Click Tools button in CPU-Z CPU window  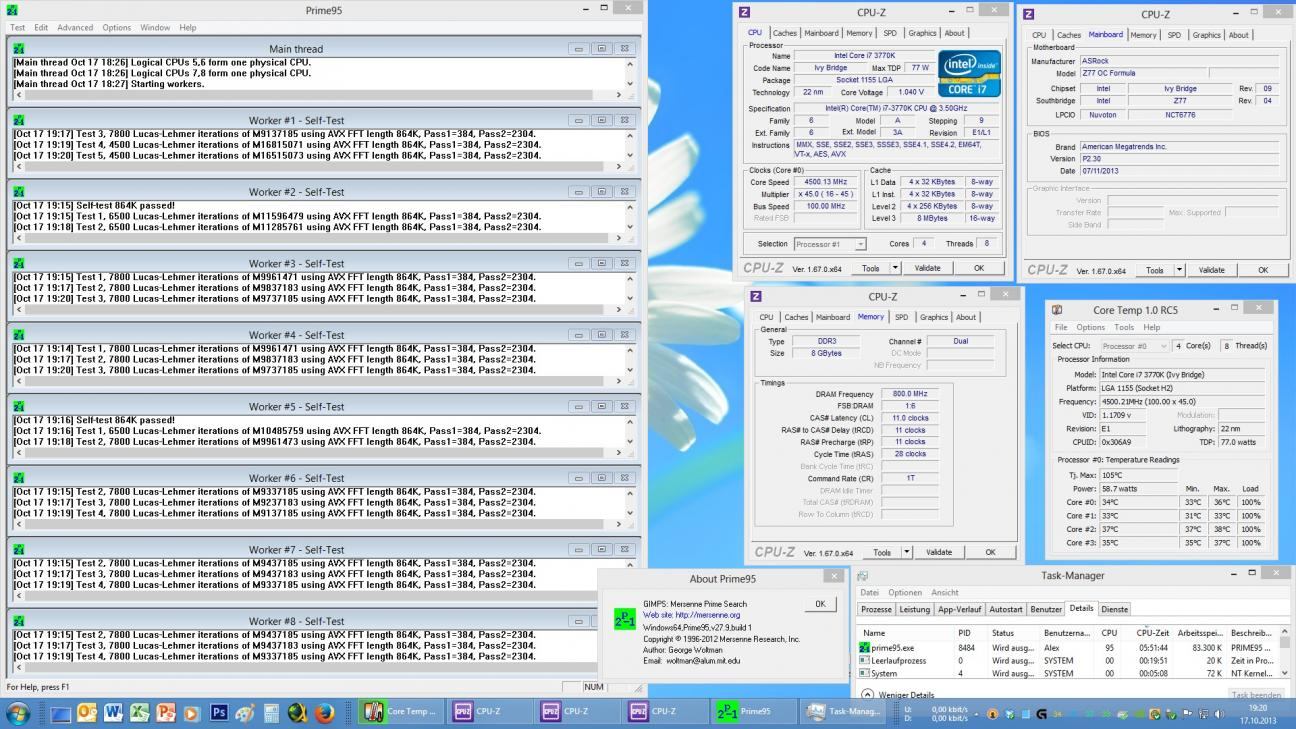(870, 268)
